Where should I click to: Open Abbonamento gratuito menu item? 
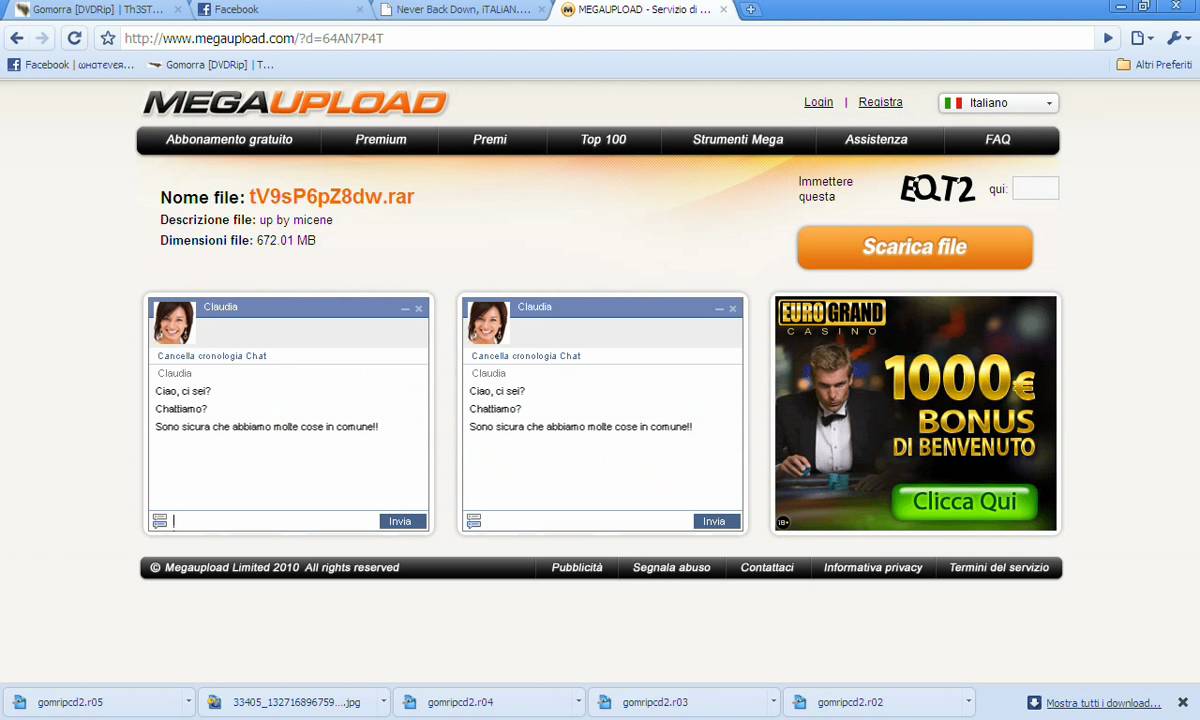click(x=229, y=140)
